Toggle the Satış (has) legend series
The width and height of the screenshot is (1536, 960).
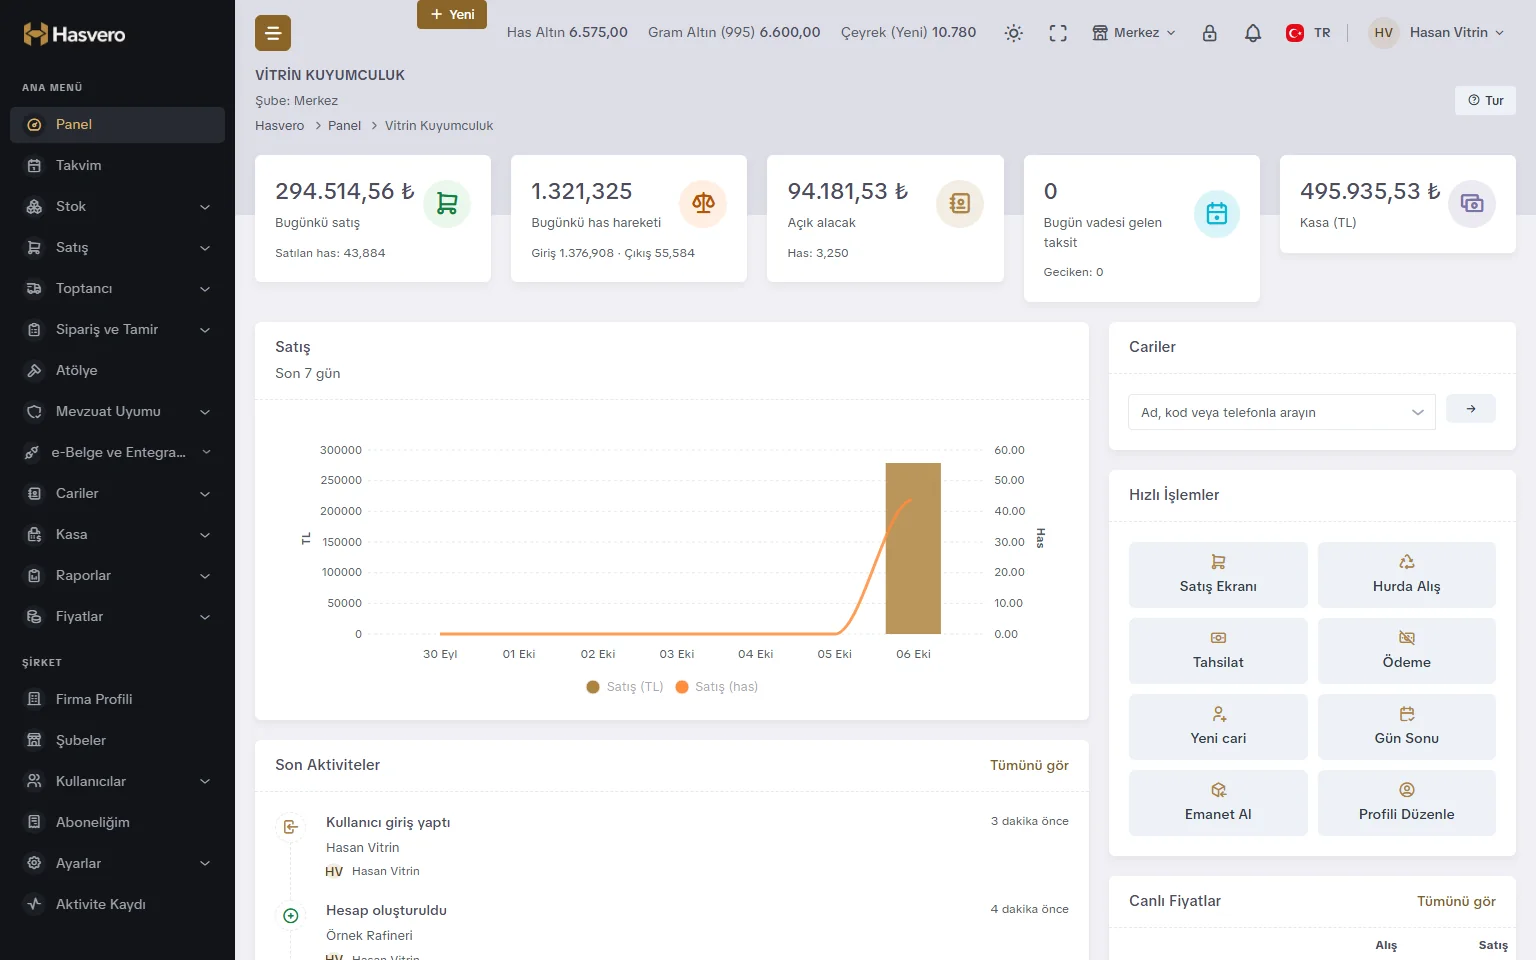(717, 687)
